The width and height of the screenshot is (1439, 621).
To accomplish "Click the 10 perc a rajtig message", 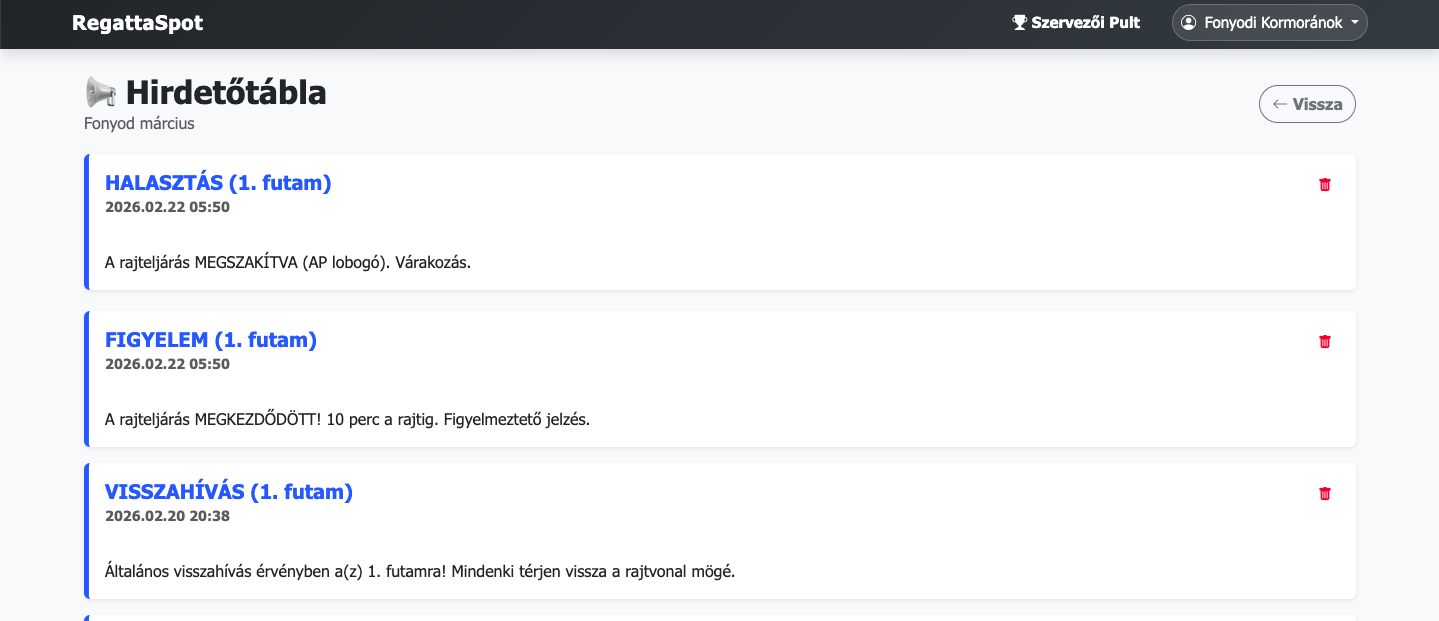I will (x=347, y=420).
